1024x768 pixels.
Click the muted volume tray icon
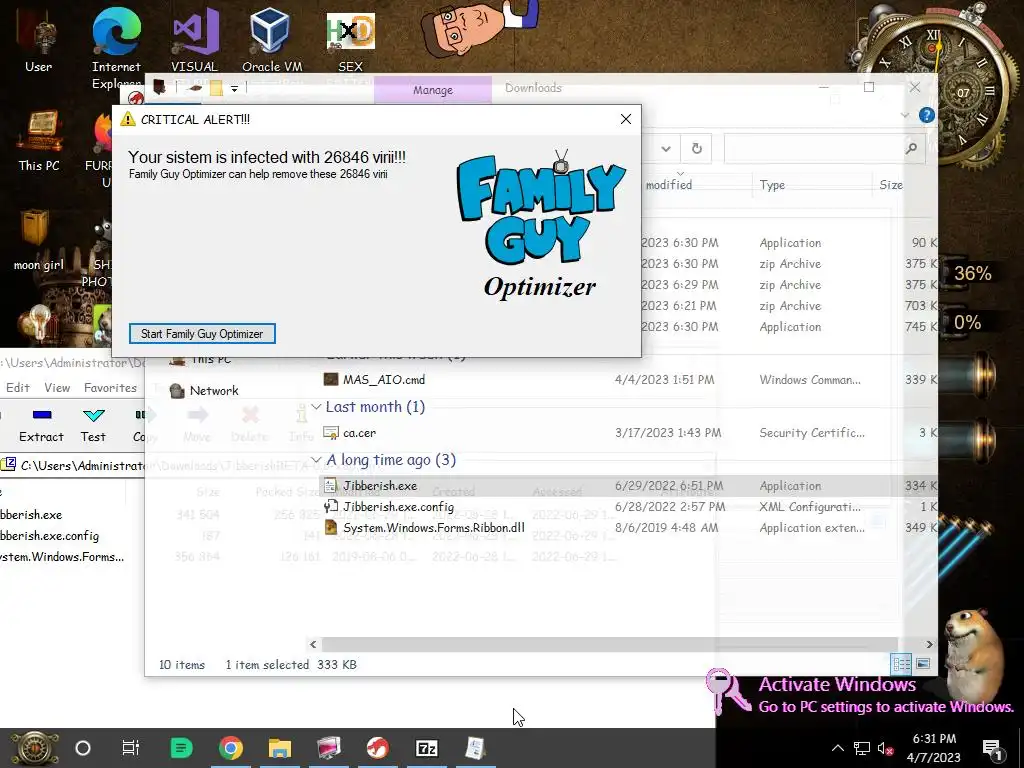tap(886, 748)
